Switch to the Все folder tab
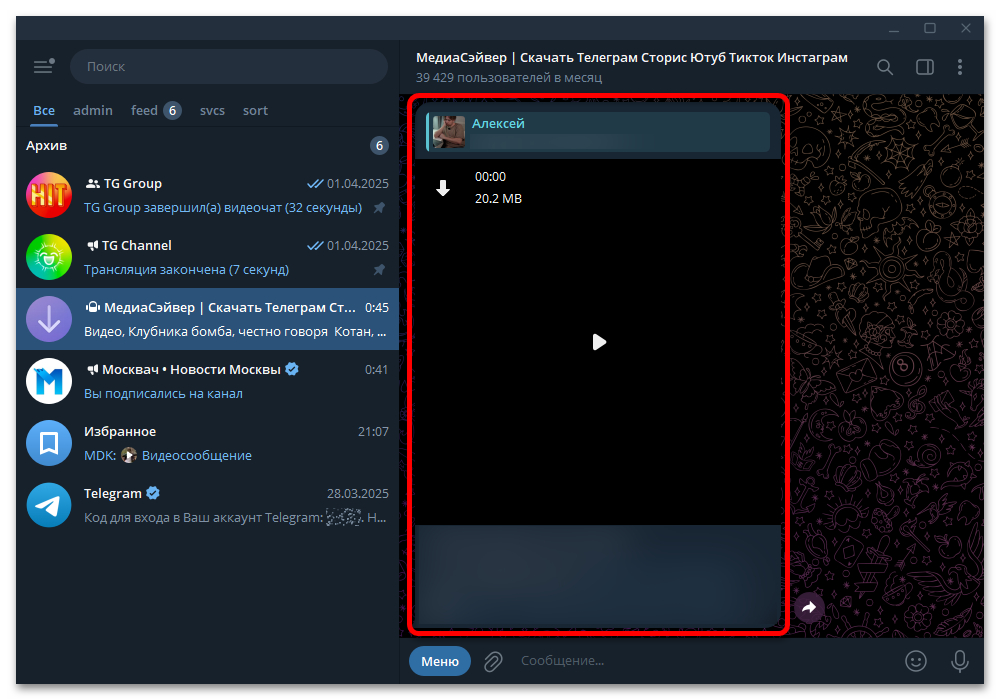1000x700 pixels. click(44, 110)
